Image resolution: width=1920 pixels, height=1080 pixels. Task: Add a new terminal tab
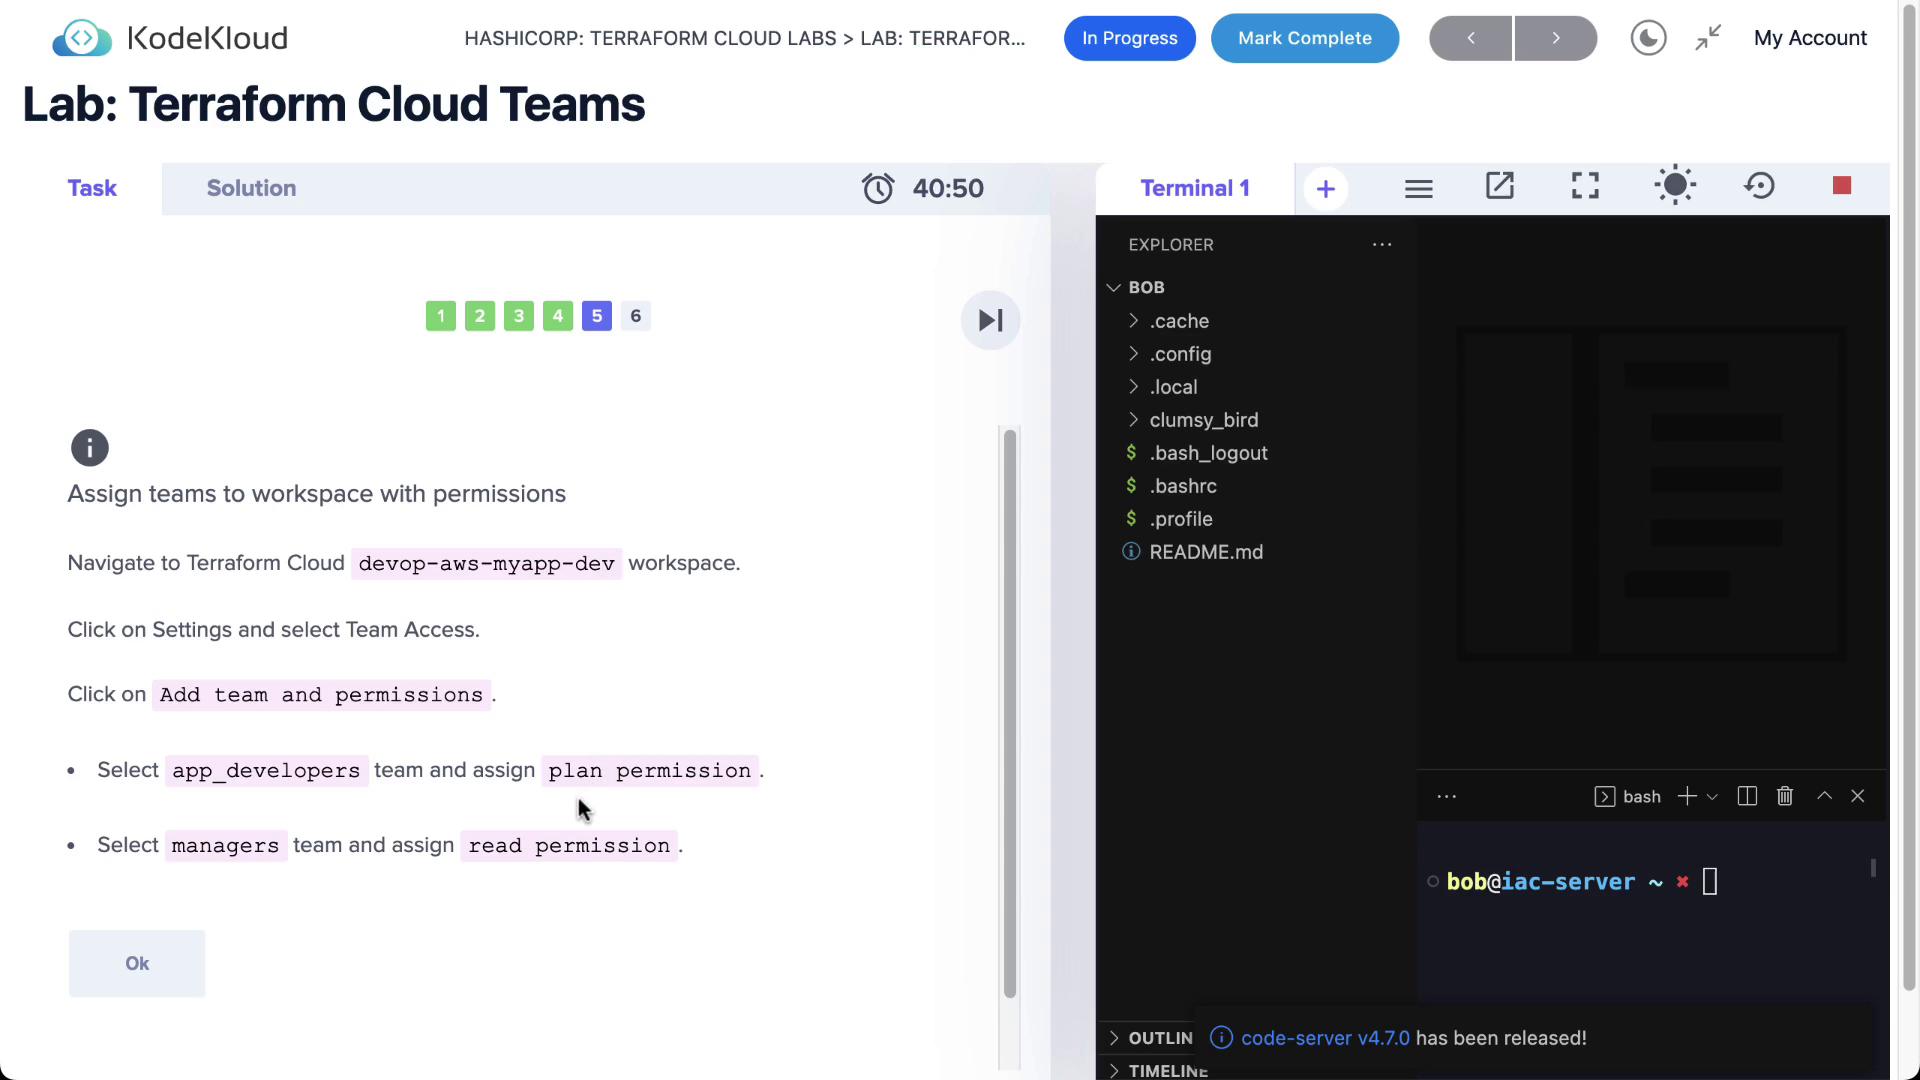coord(1326,189)
